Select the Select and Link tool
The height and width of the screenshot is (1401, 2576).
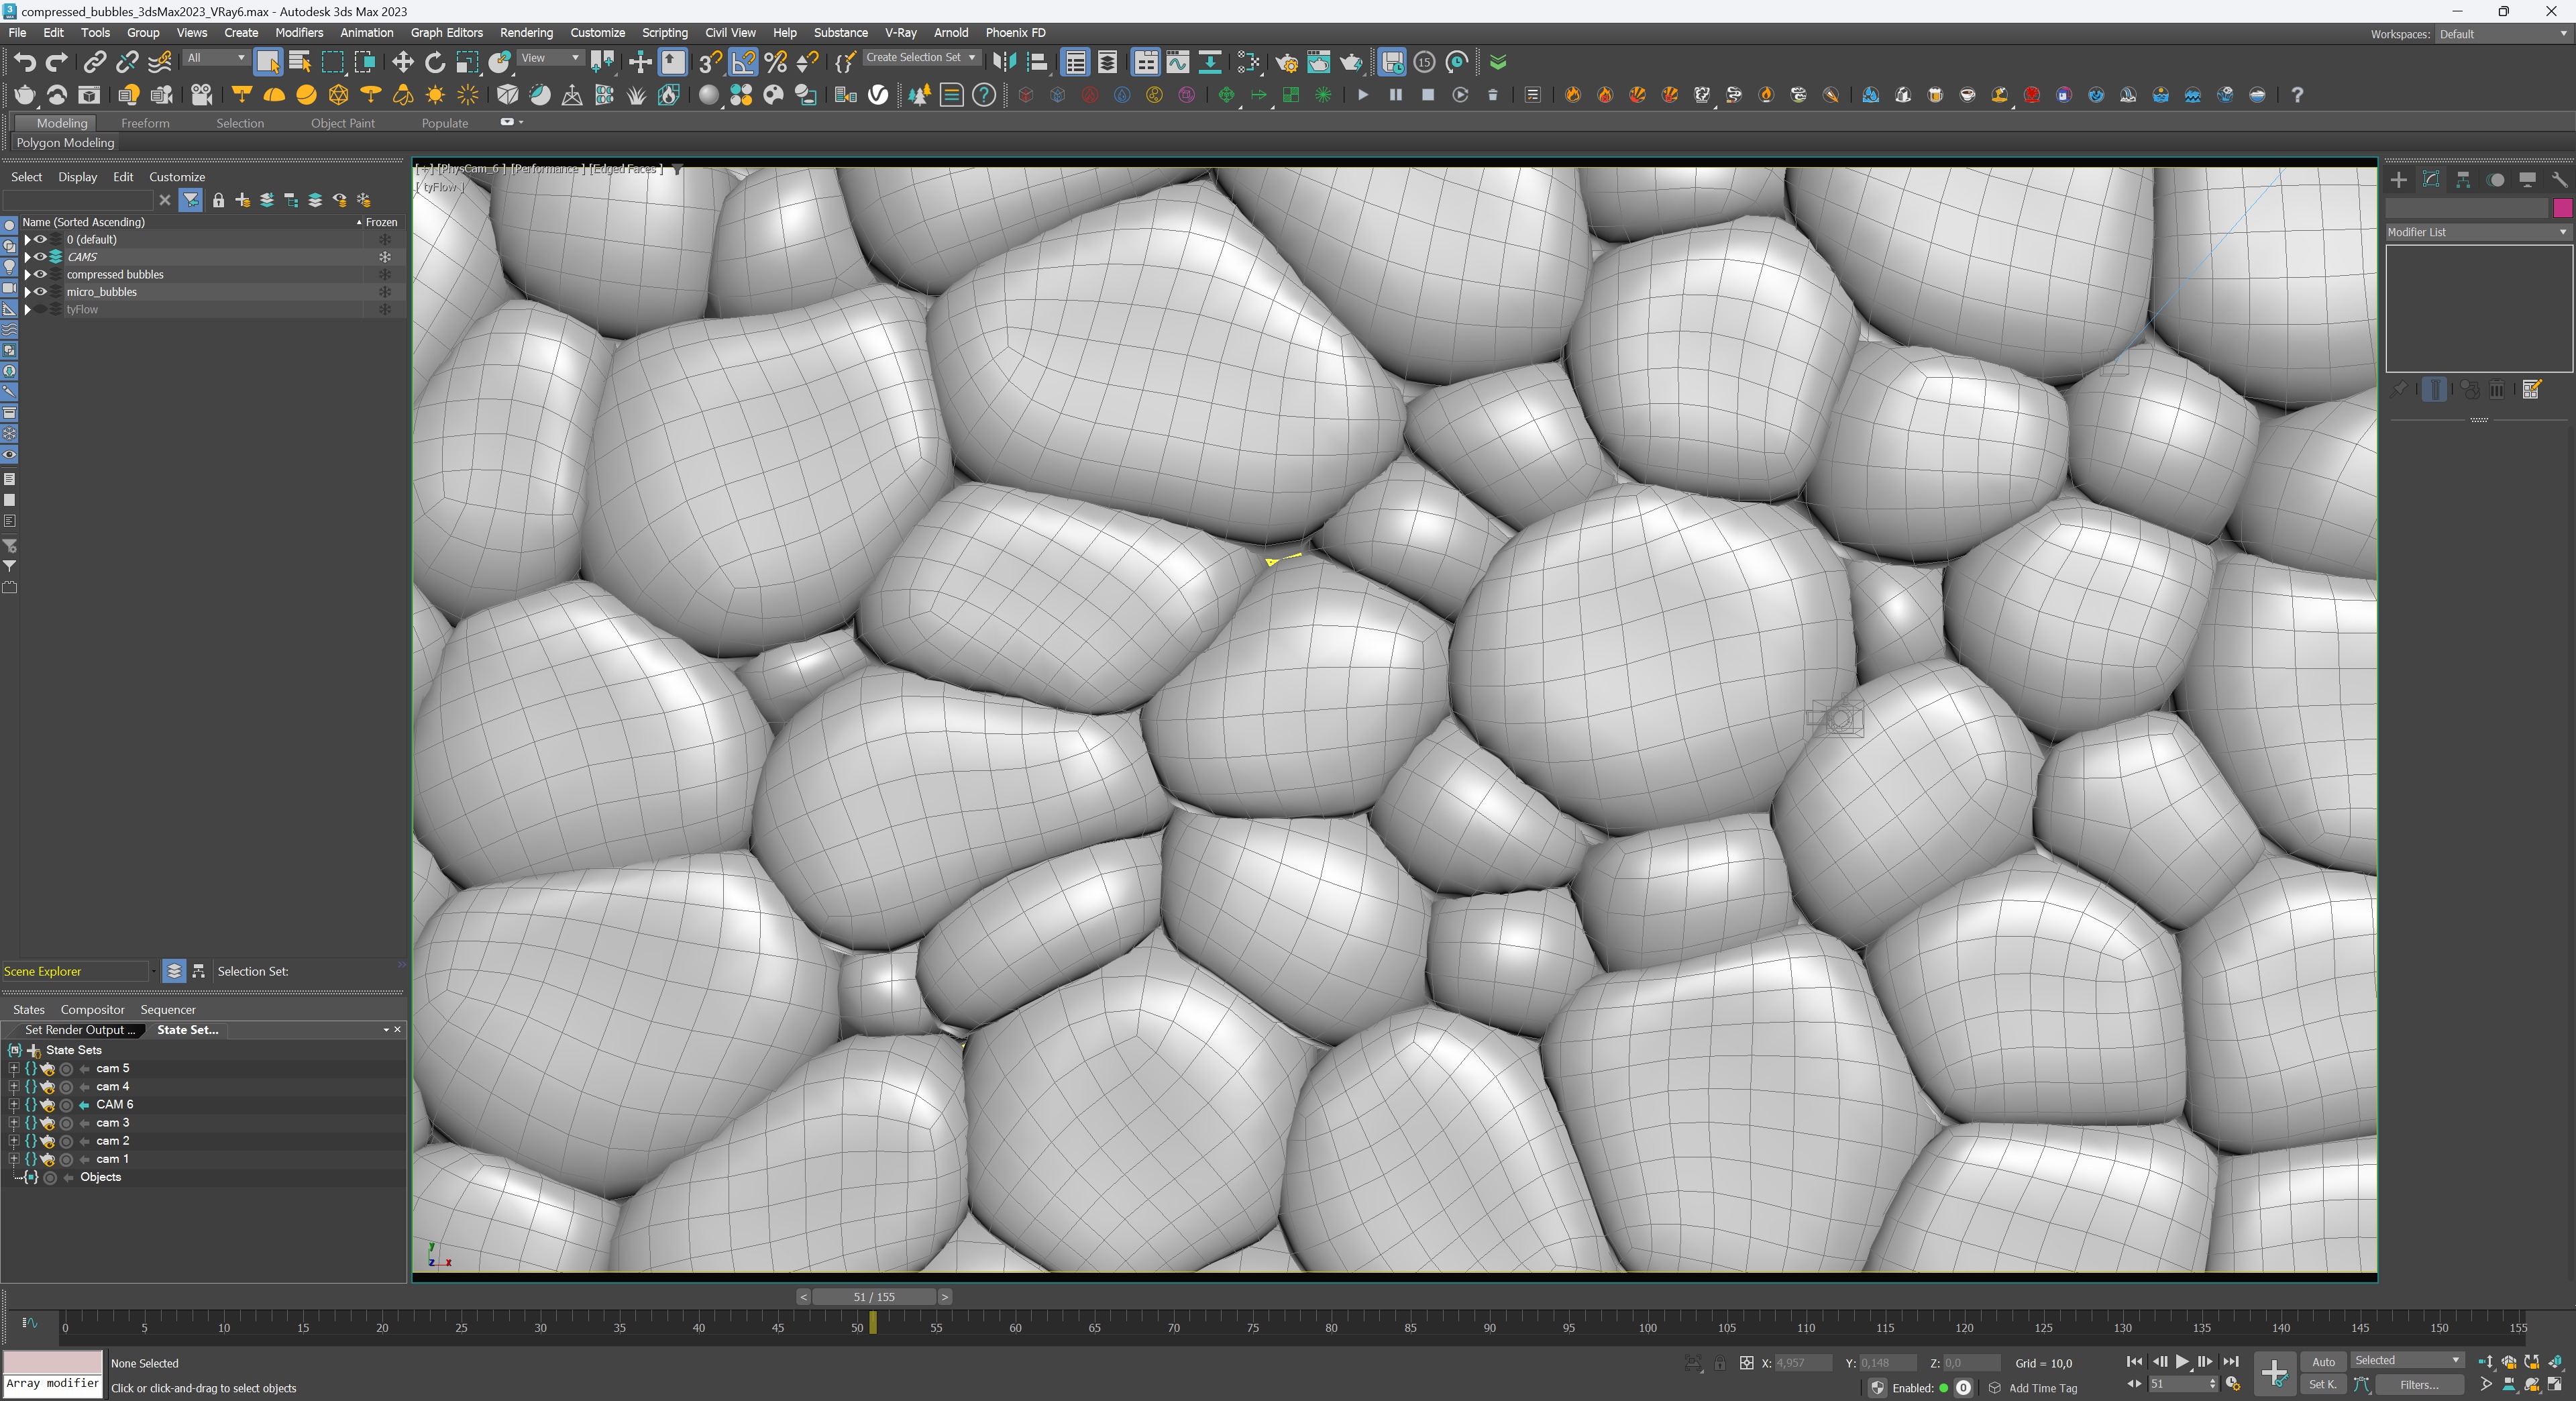tap(94, 63)
